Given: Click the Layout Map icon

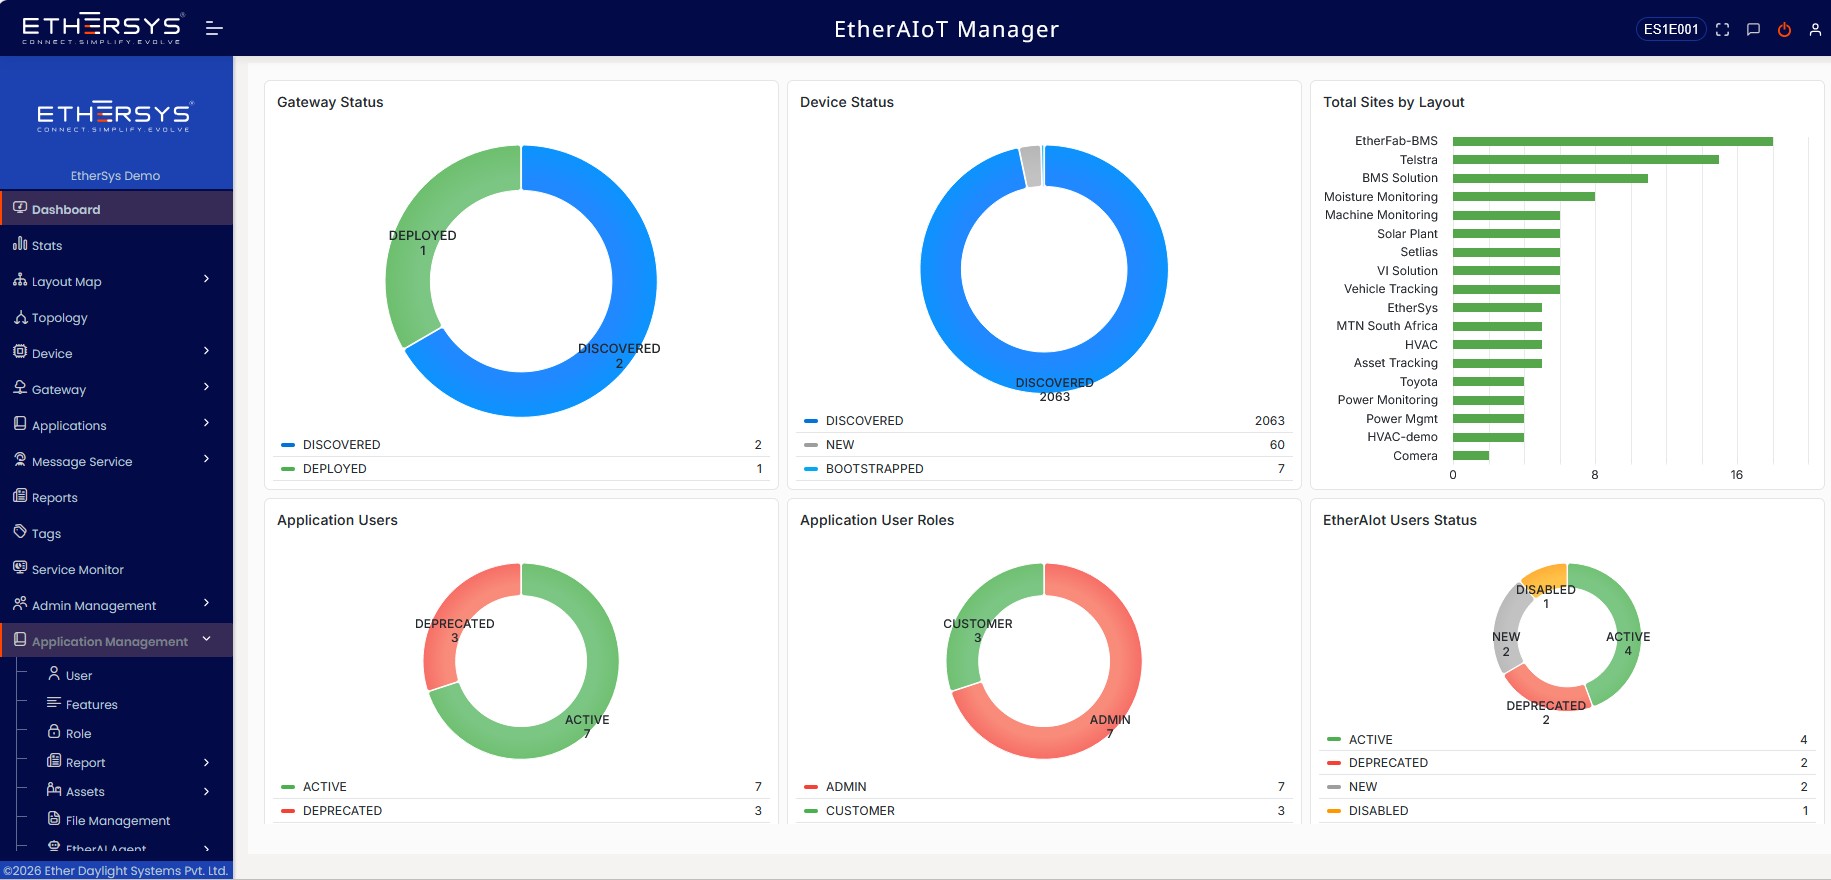Looking at the screenshot, I should click(x=20, y=280).
